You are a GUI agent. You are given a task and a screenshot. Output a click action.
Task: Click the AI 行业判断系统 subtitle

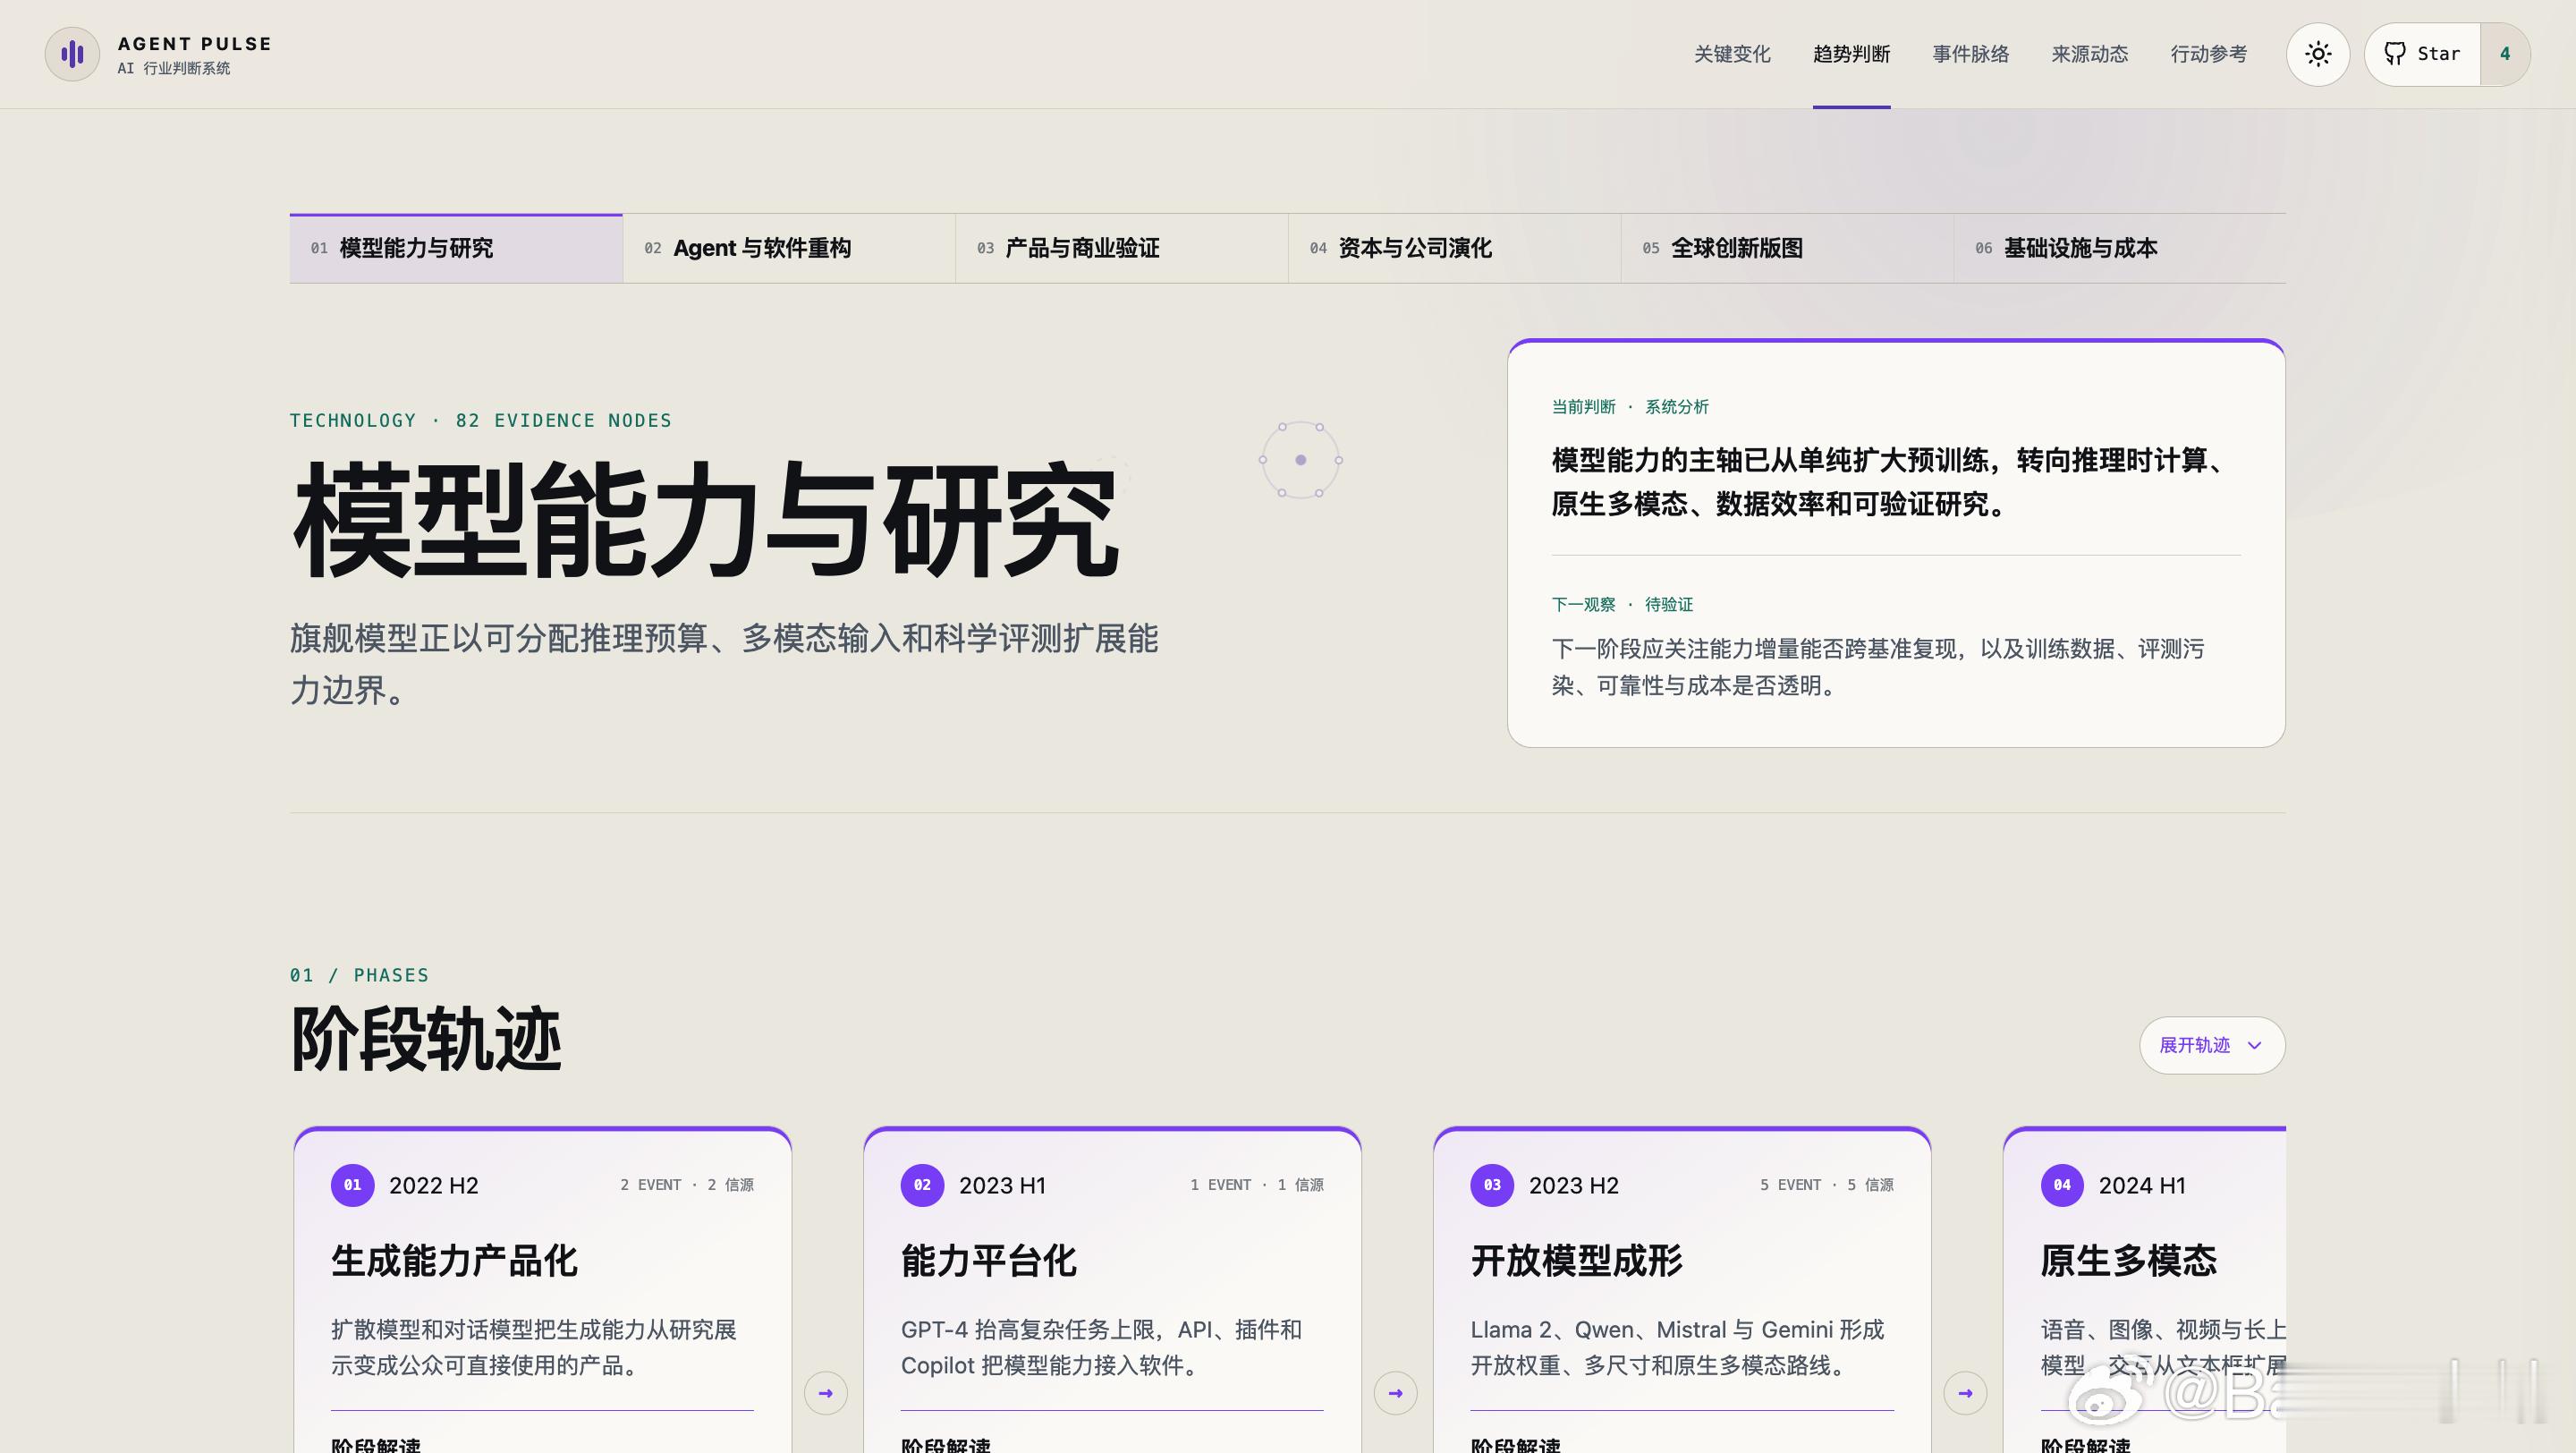tap(174, 68)
